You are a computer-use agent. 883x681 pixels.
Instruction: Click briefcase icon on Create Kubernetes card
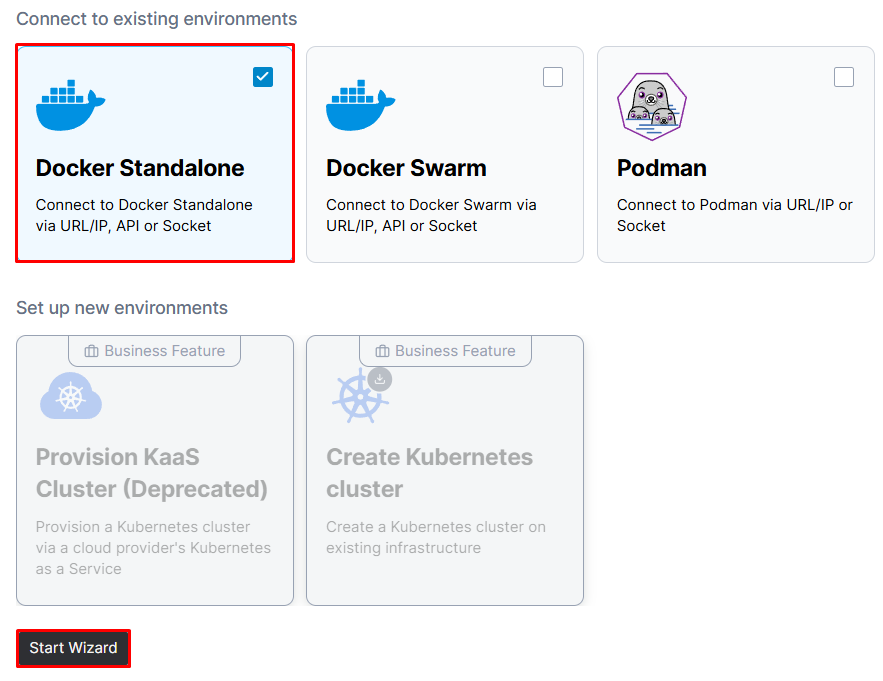point(382,351)
